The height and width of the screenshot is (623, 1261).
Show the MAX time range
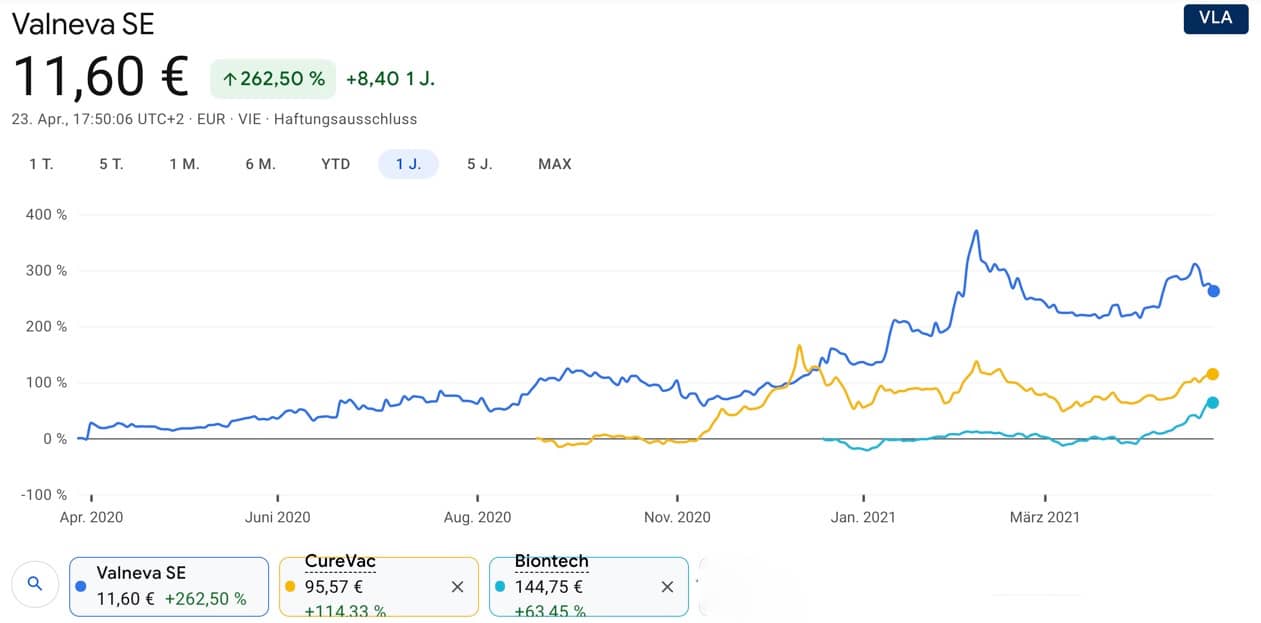click(555, 164)
